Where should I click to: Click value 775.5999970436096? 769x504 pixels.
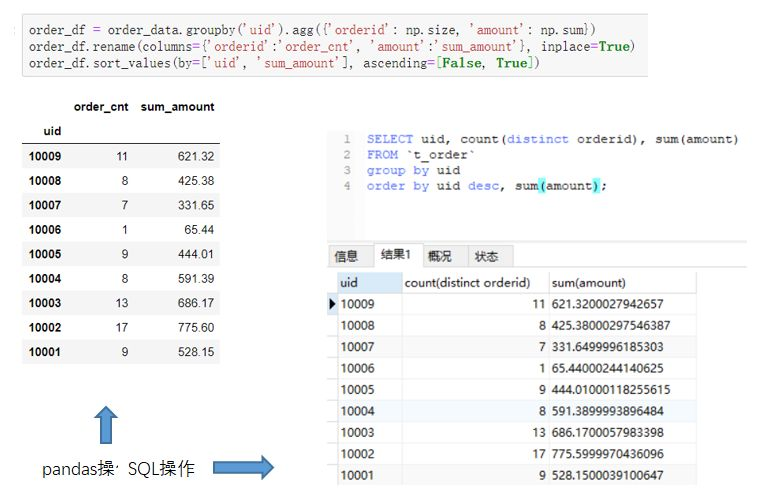[607, 454]
